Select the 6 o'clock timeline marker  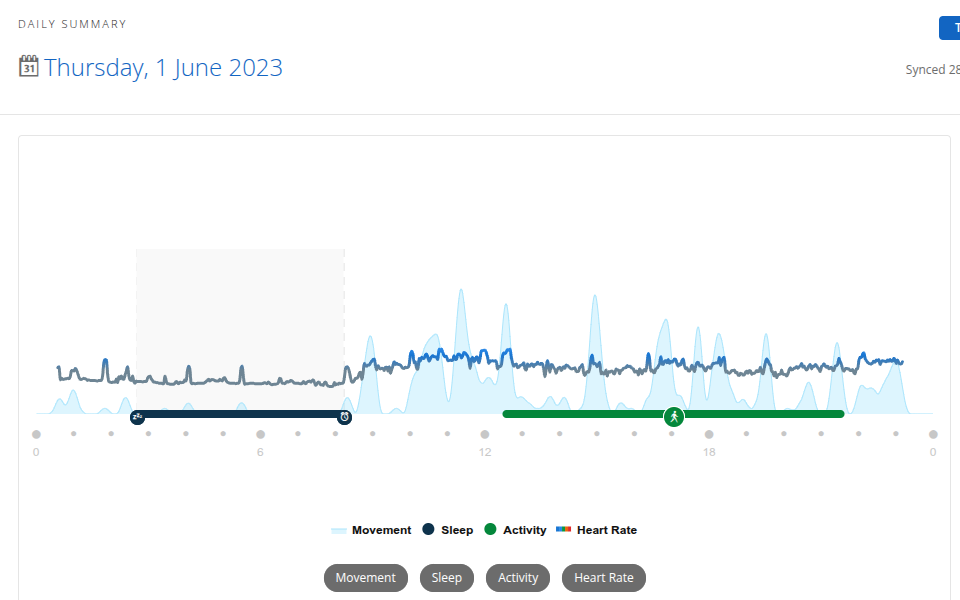260,434
